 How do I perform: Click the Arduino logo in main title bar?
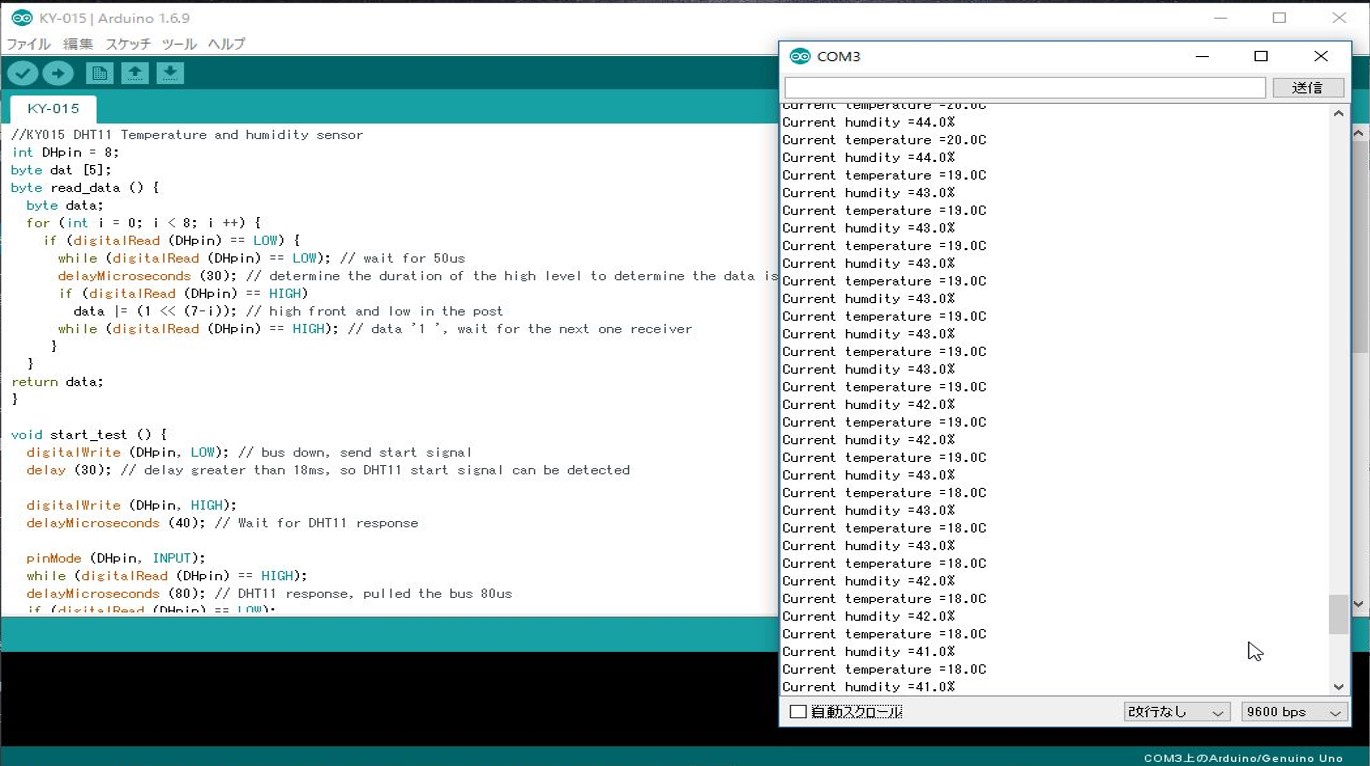(x=21, y=18)
